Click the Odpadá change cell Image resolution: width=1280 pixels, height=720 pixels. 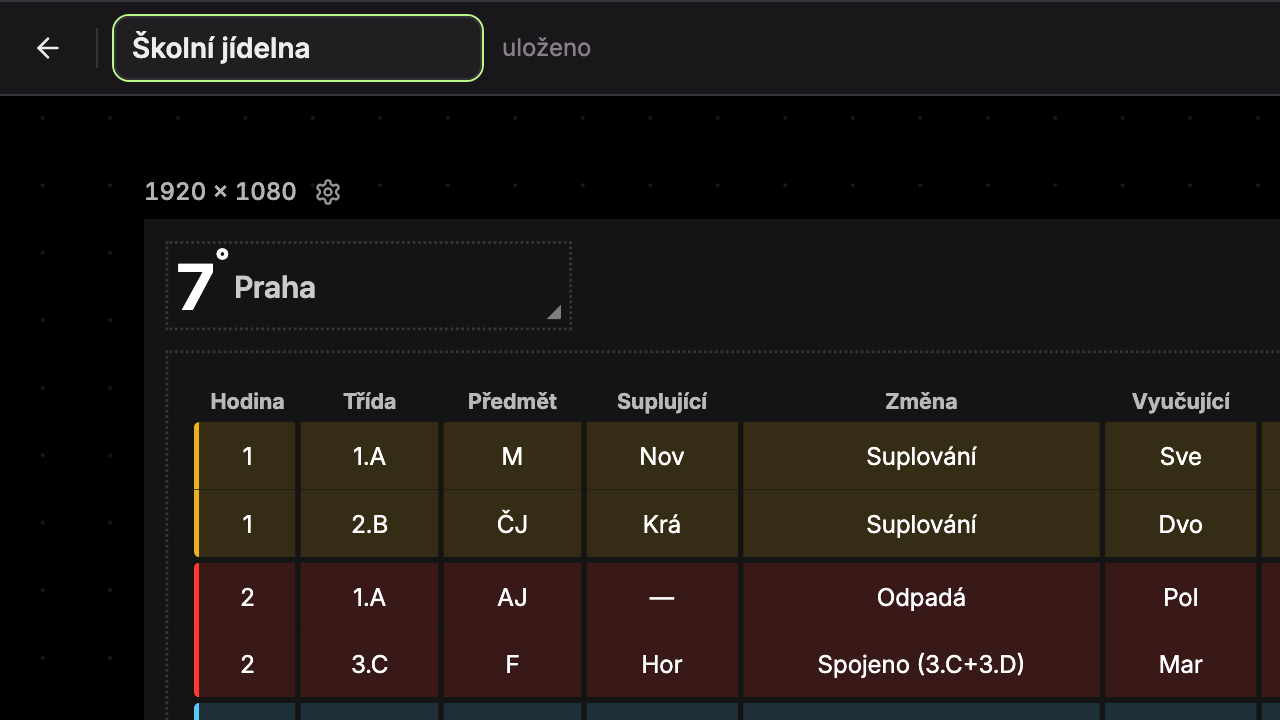pyautogui.click(x=921, y=597)
